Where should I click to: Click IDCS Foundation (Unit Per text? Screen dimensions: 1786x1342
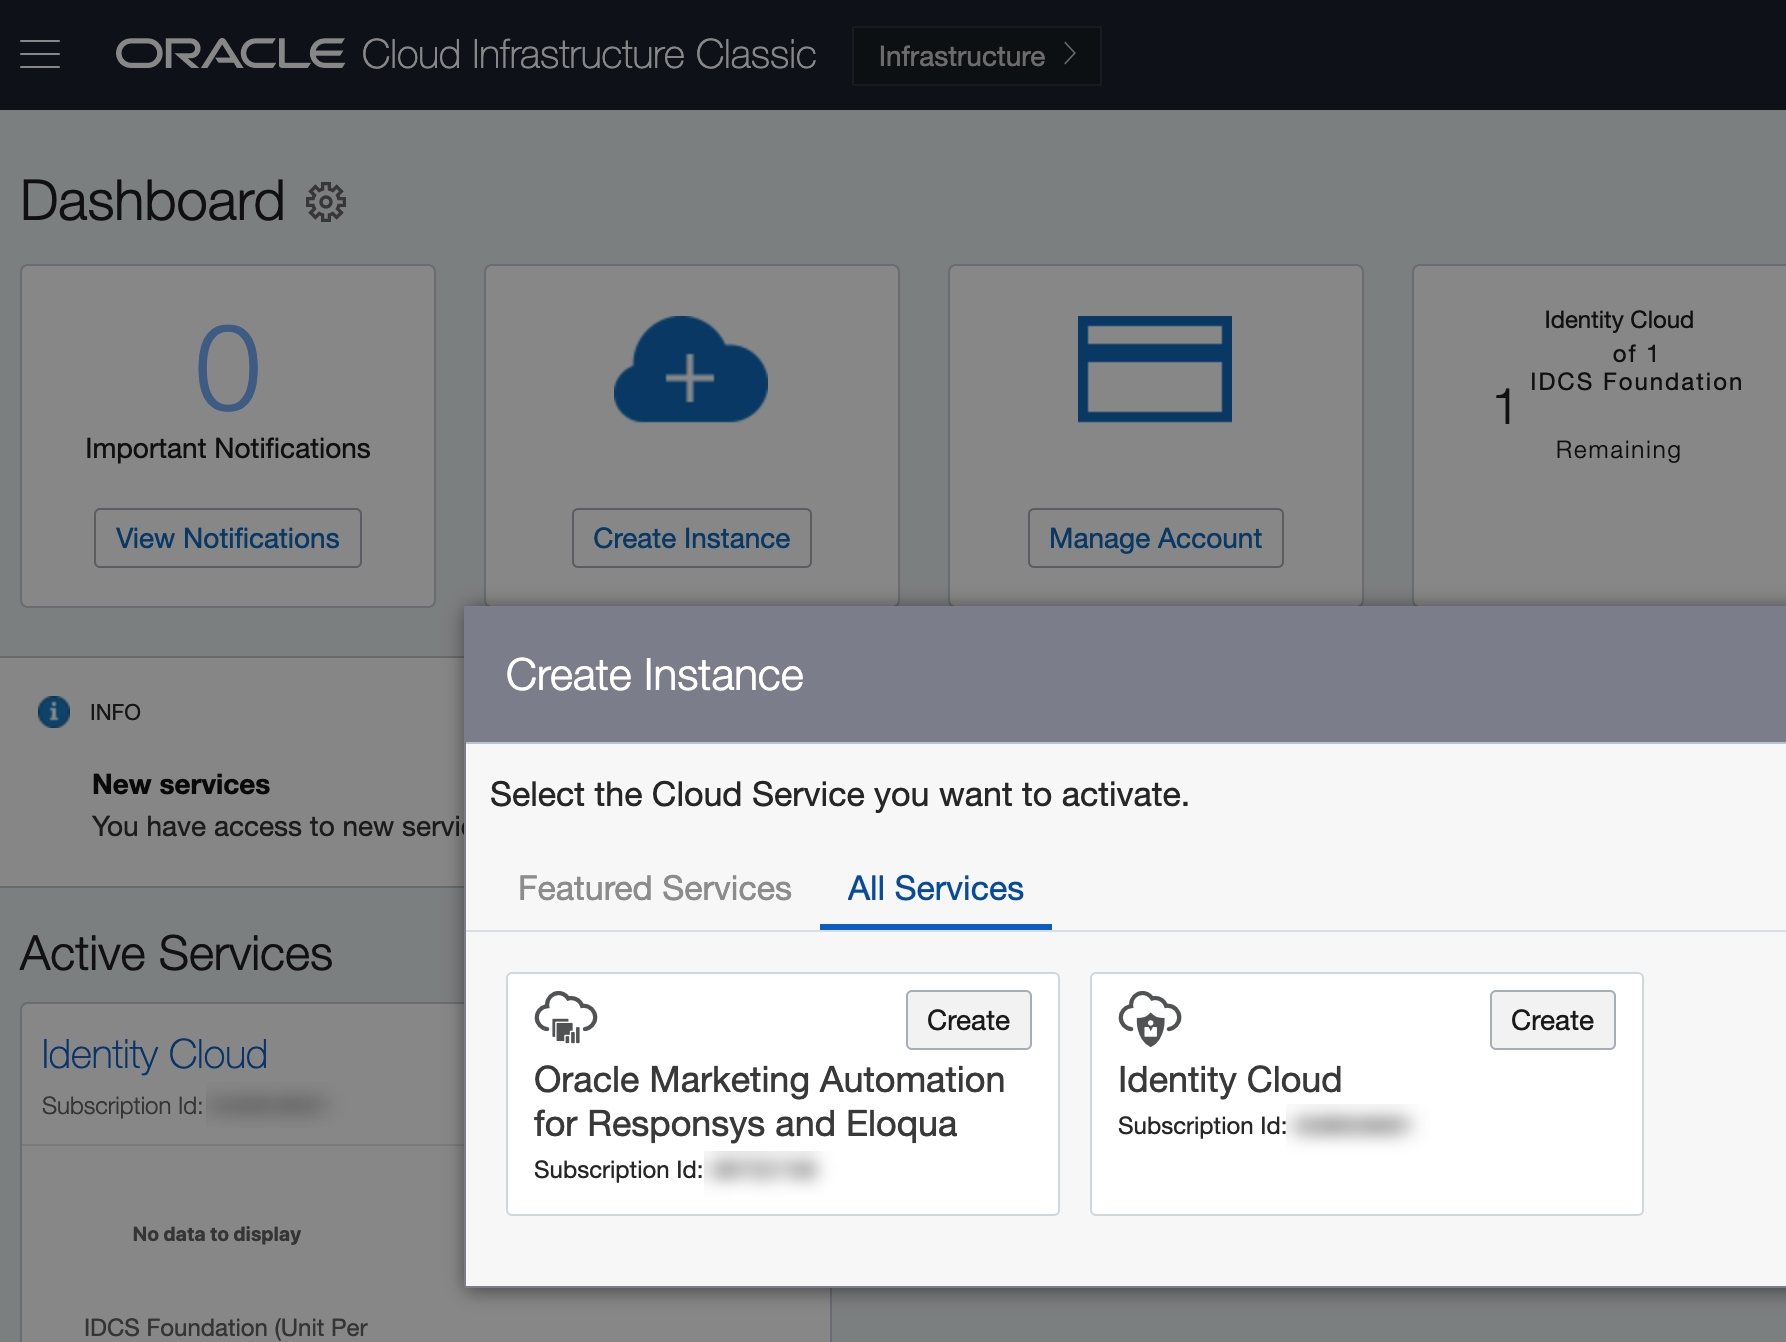[x=226, y=1327]
